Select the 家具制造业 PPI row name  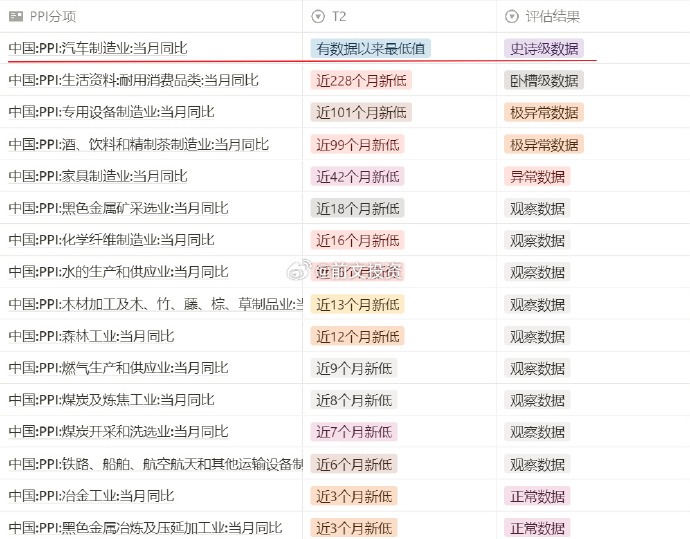(98, 176)
